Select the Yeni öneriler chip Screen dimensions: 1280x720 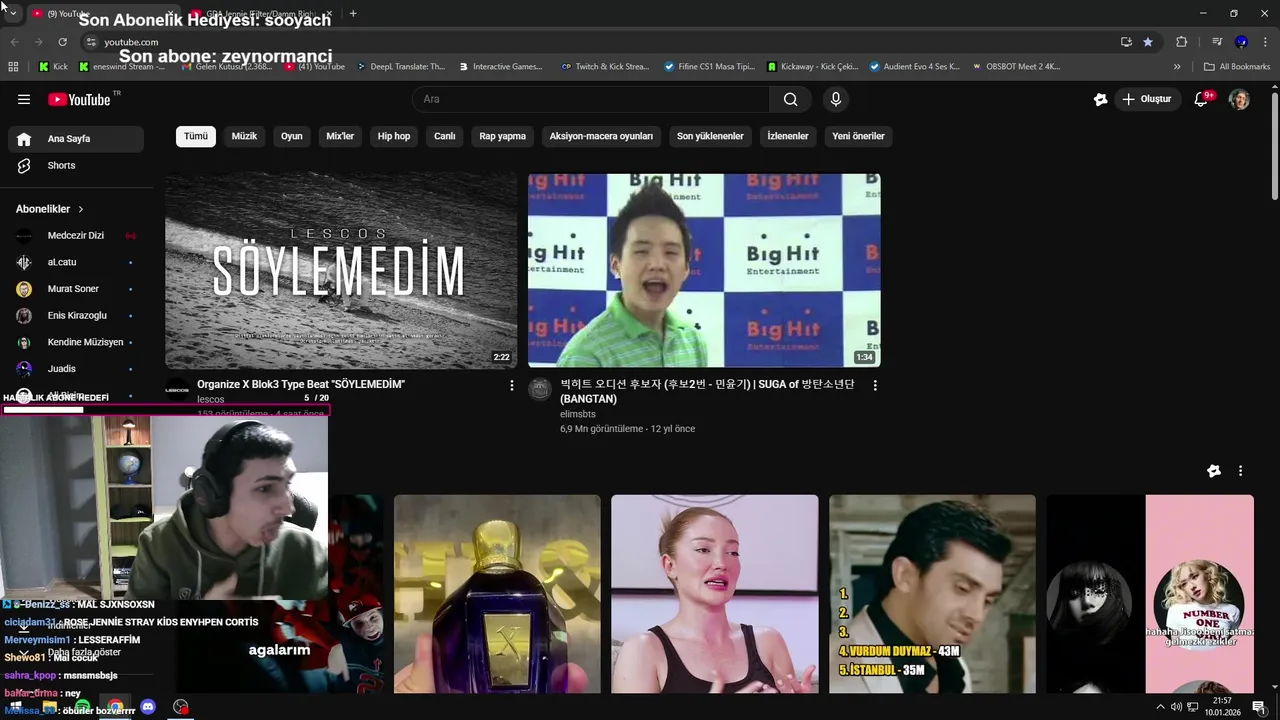click(x=859, y=136)
